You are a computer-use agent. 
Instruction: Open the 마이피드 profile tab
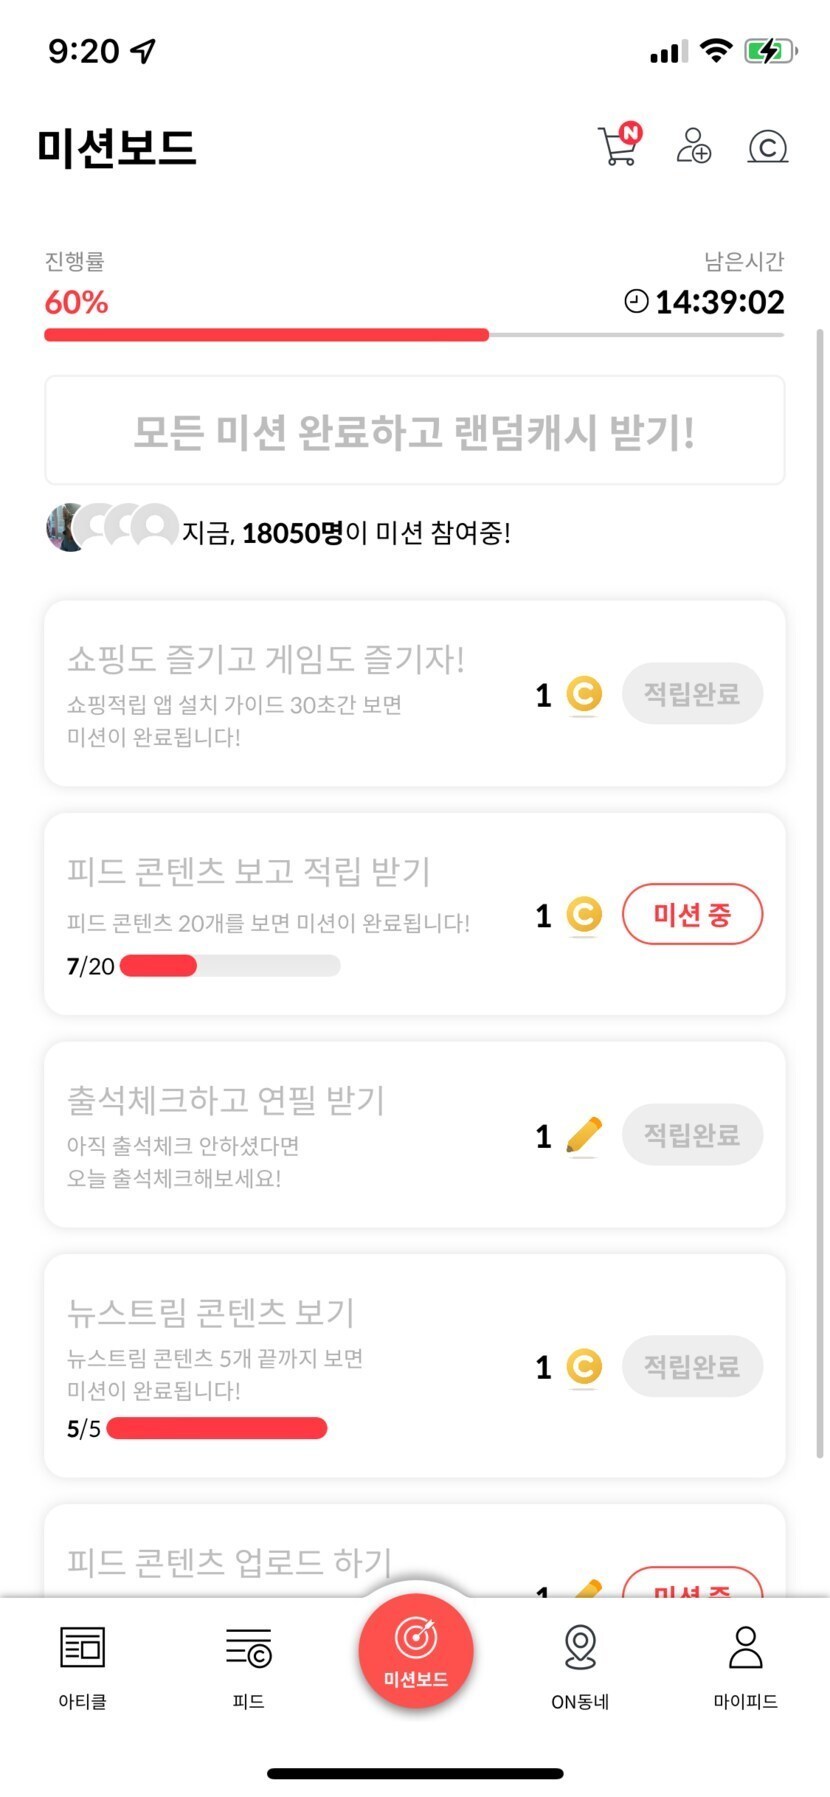coord(745,1664)
